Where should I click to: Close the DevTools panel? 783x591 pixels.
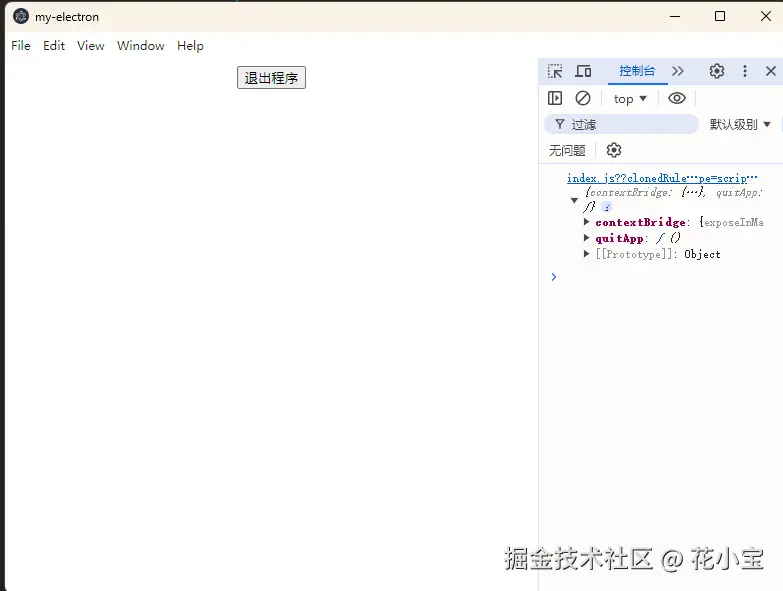click(771, 71)
